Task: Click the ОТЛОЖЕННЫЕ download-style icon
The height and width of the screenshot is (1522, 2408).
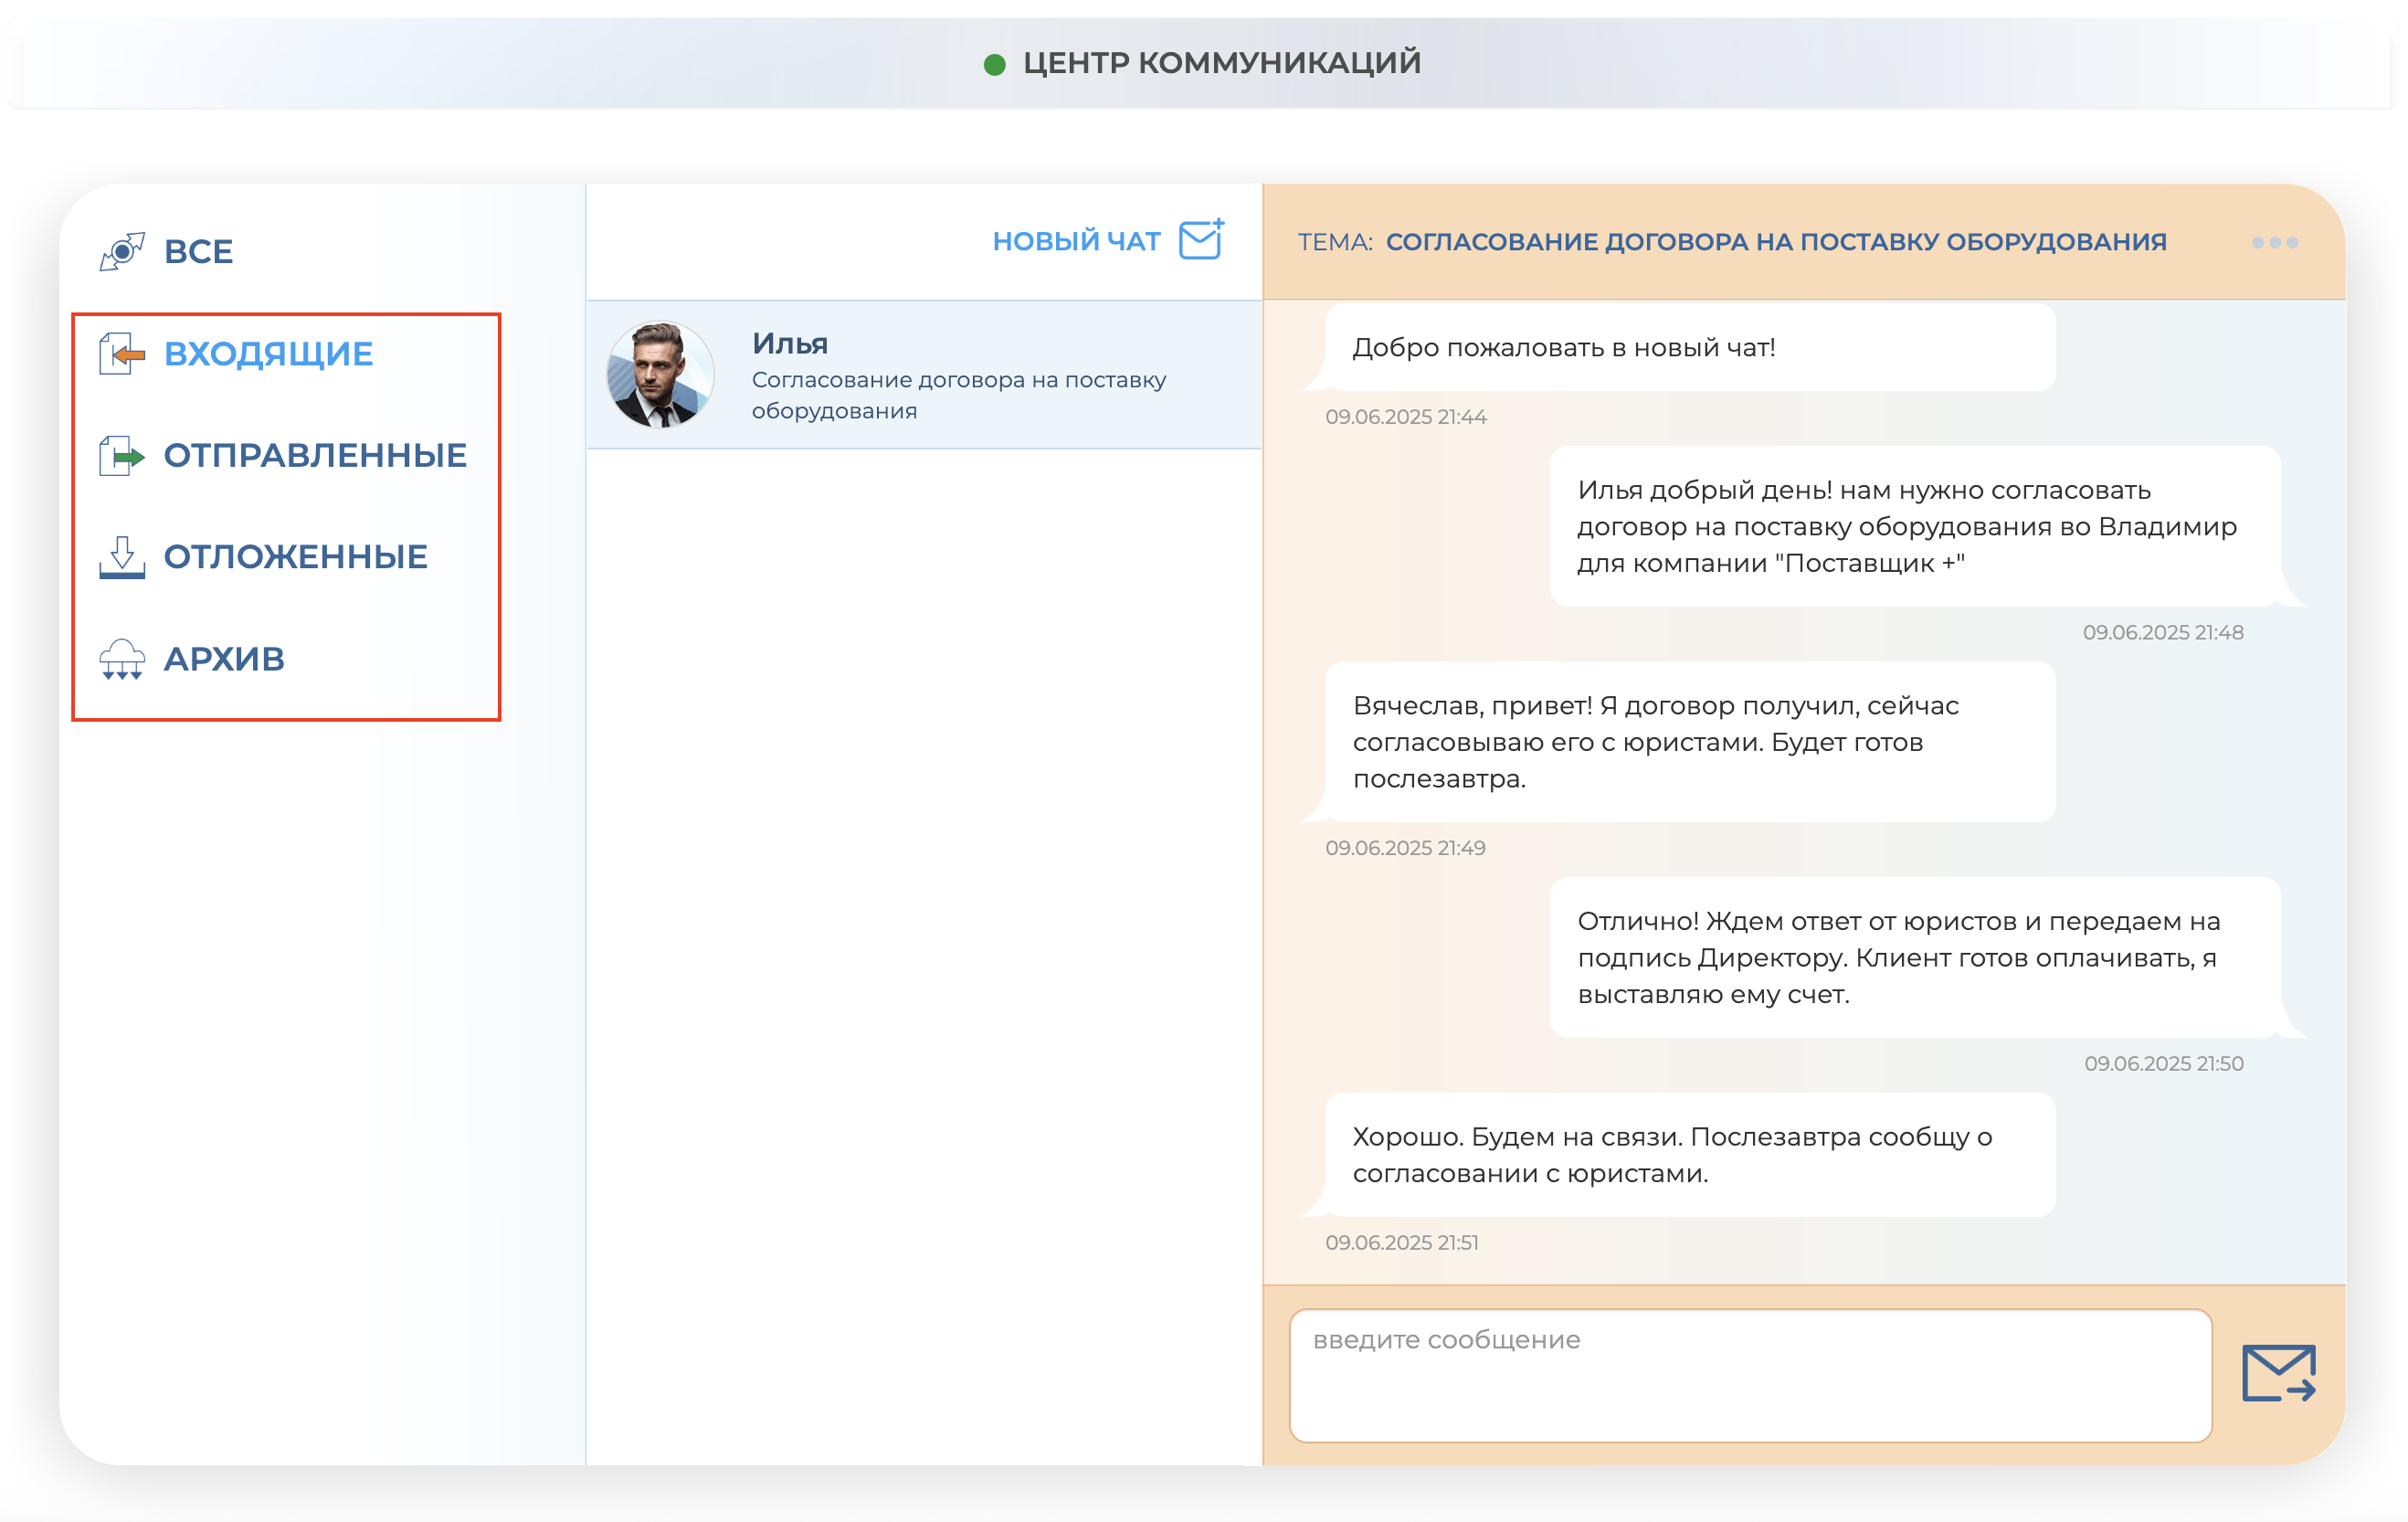Action: (x=122, y=558)
